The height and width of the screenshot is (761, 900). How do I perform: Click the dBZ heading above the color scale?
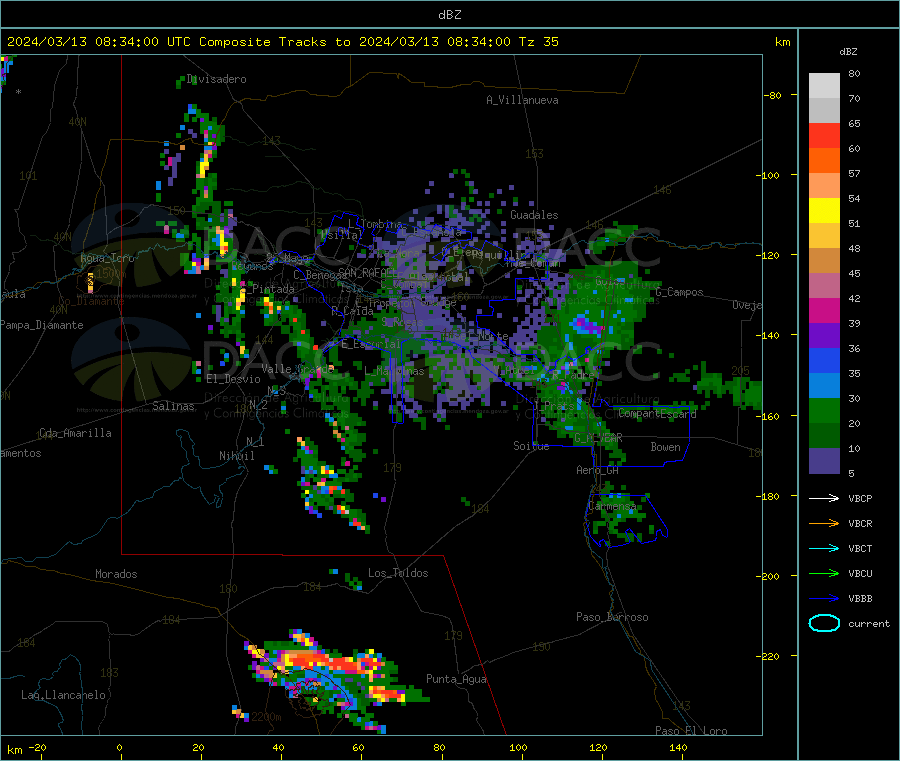(x=848, y=51)
